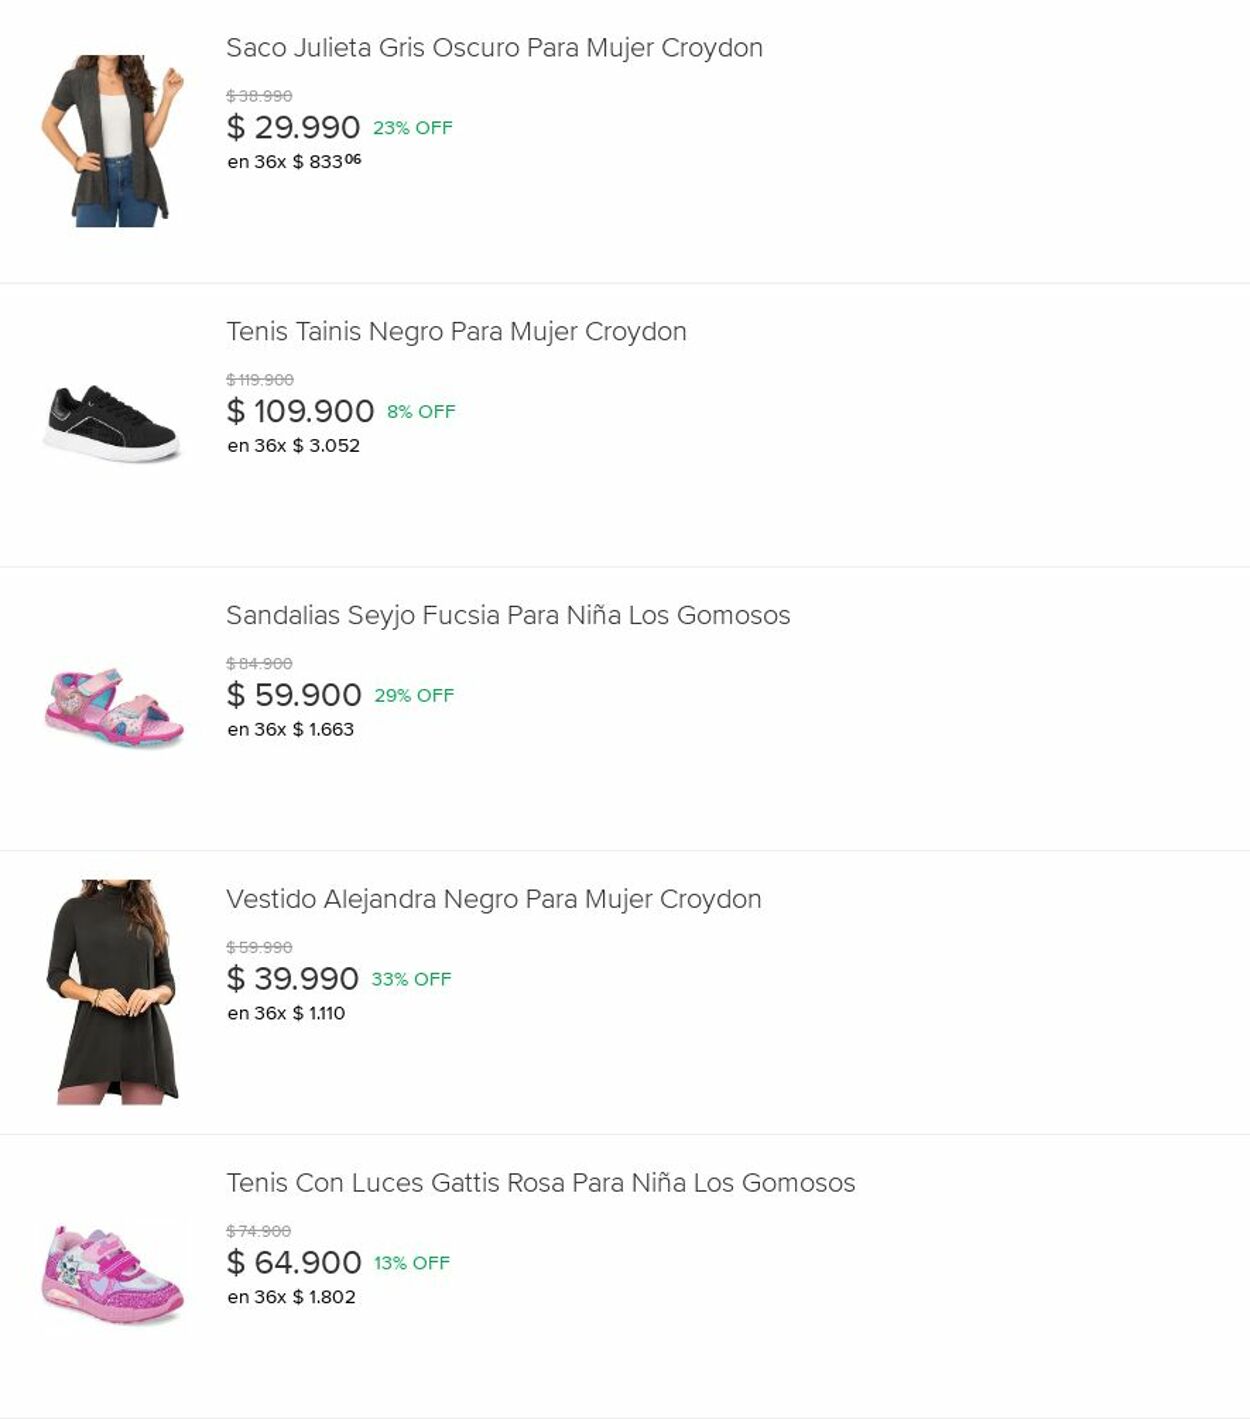Click the 29% OFF discount badge
1250x1419 pixels.
[x=414, y=696]
